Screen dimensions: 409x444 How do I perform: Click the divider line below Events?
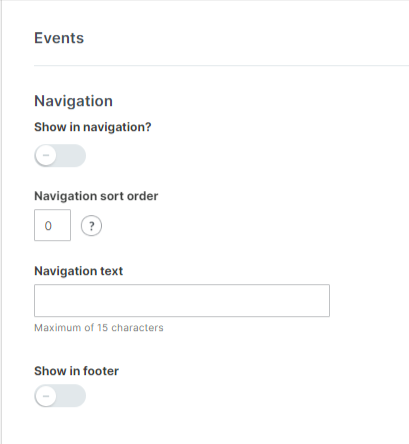221,66
